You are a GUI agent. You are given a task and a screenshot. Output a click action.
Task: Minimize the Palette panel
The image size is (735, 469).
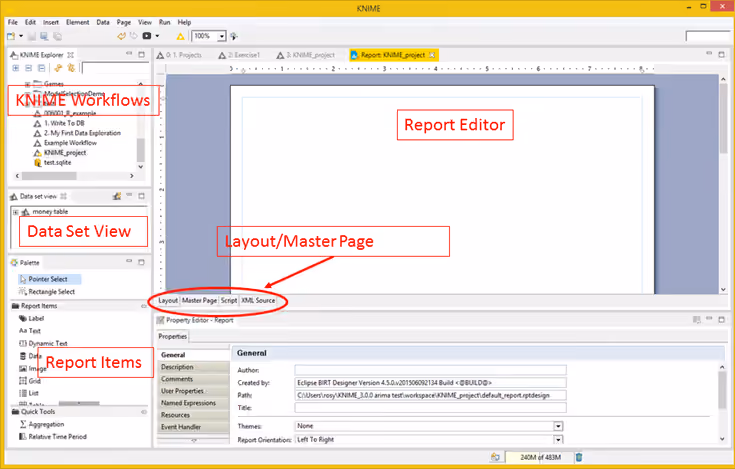tap(129, 261)
